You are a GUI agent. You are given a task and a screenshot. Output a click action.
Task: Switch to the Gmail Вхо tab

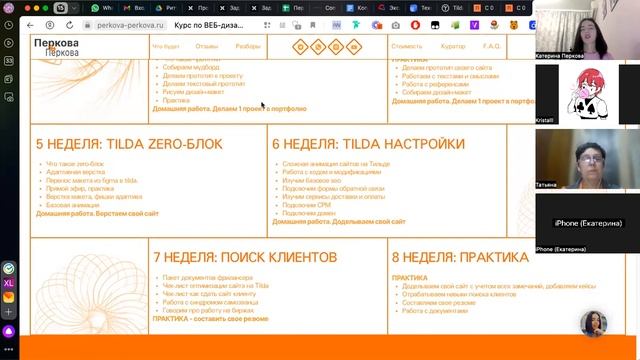(133, 8)
